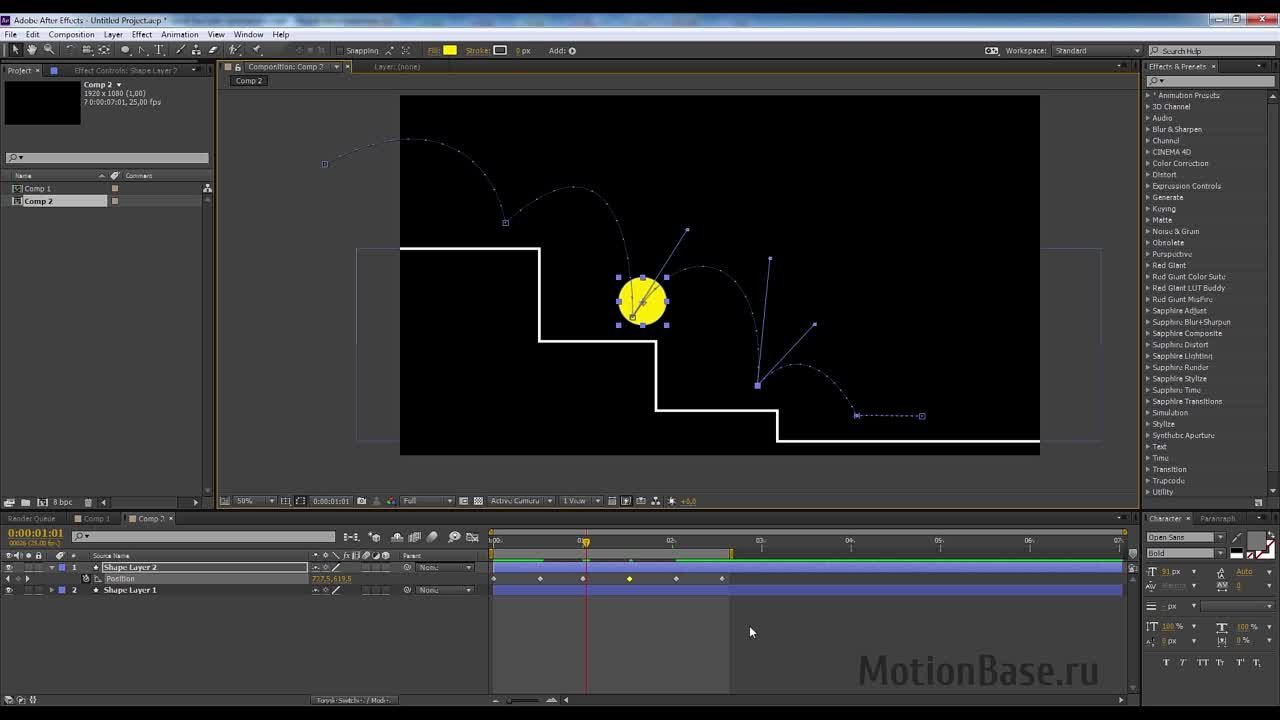Click the highlighted yellow Position keyframe
Viewport: 1280px width, 720px height.
pos(629,579)
